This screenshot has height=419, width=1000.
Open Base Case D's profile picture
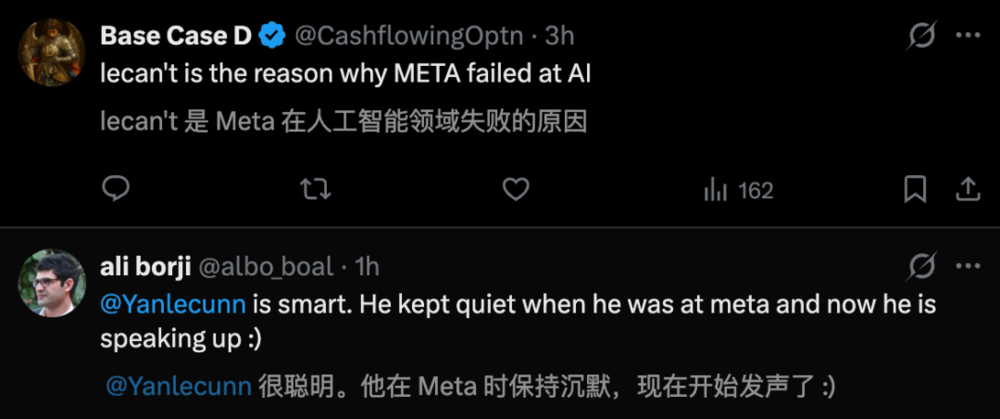pos(53,53)
